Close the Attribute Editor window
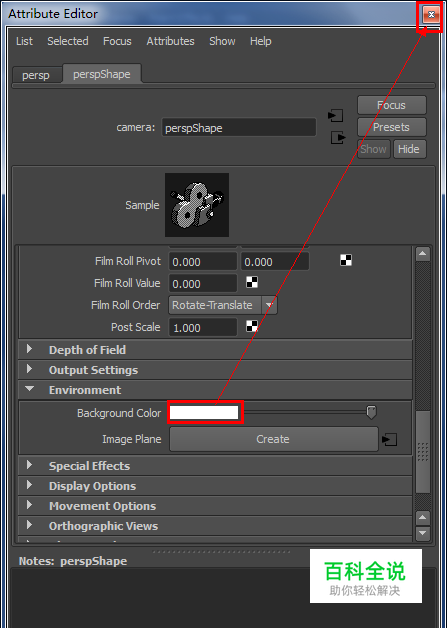The height and width of the screenshot is (628, 447). 431,15
